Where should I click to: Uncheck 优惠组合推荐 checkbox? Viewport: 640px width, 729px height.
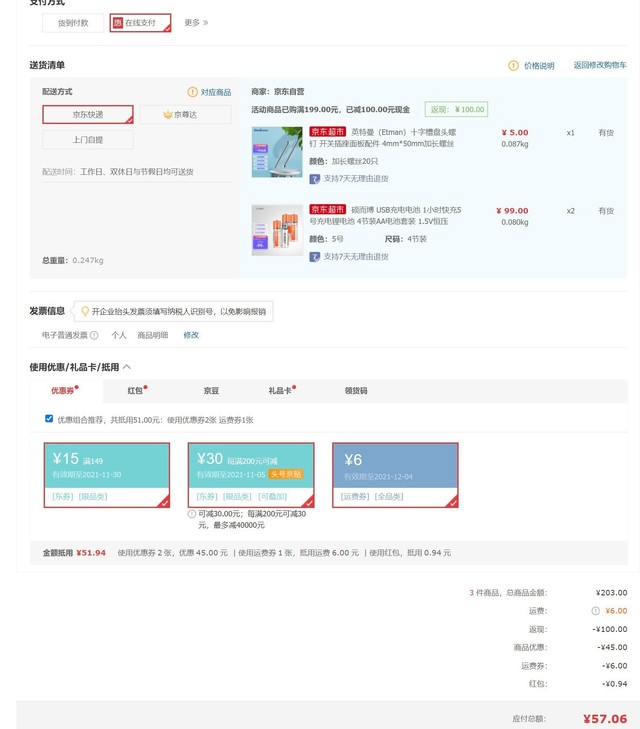49,418
